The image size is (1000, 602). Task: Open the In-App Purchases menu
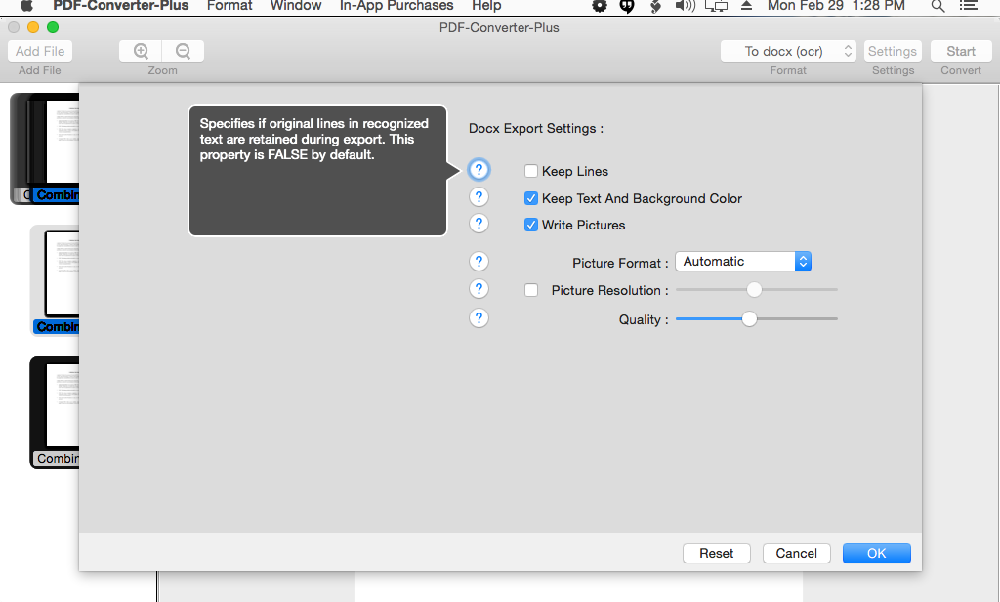click(397, 6)
